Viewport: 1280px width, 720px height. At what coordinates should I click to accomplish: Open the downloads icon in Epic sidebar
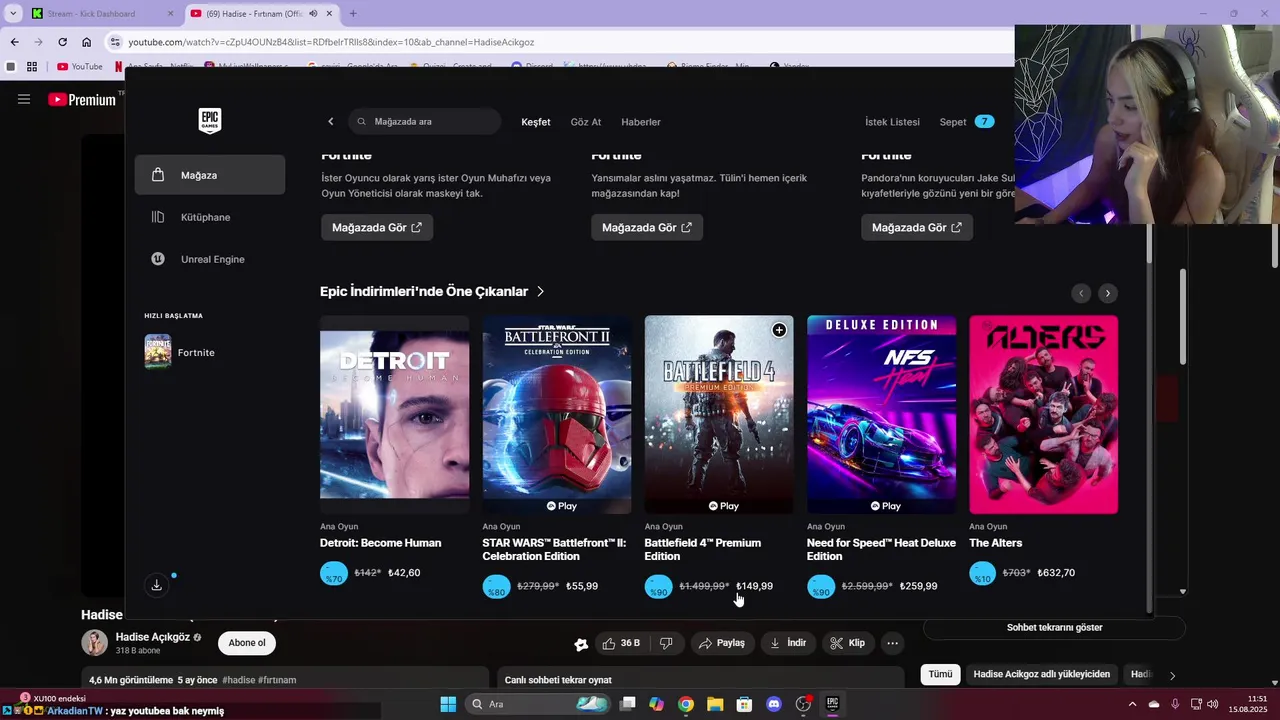click(156, 585)
